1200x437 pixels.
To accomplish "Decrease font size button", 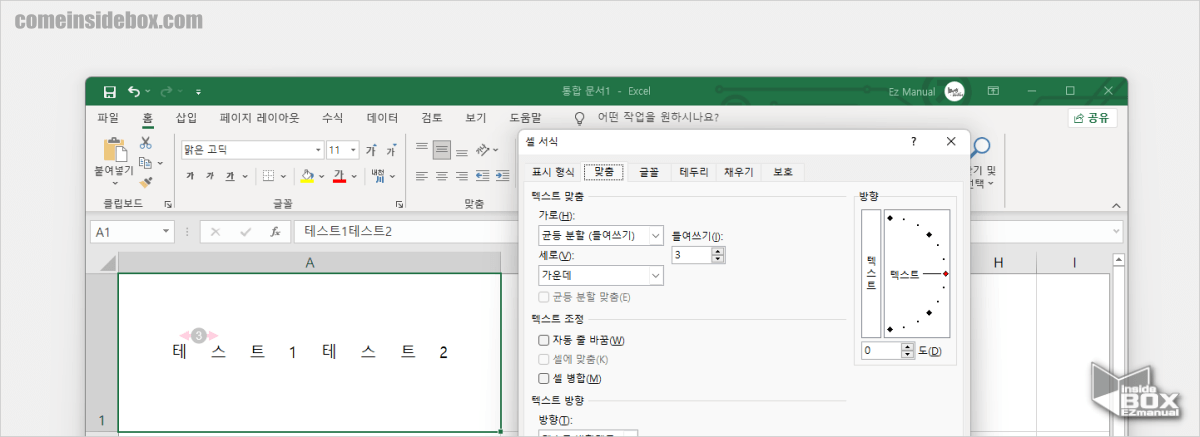I will pyautogui.click(x=393, y=150).
